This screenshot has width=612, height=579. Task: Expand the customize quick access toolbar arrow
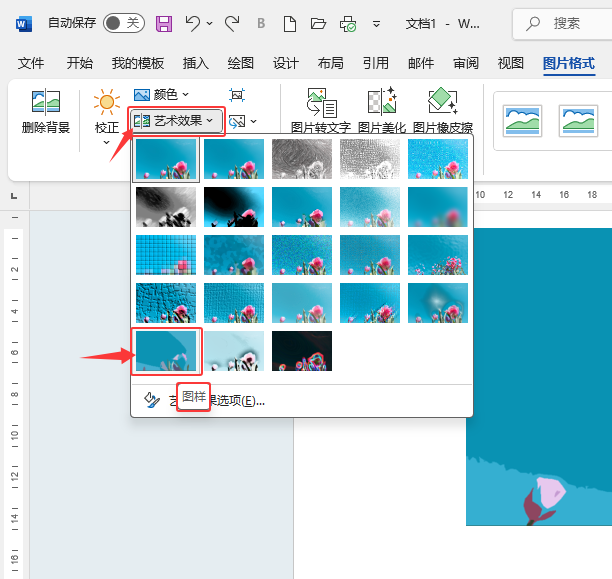point(376,24)
